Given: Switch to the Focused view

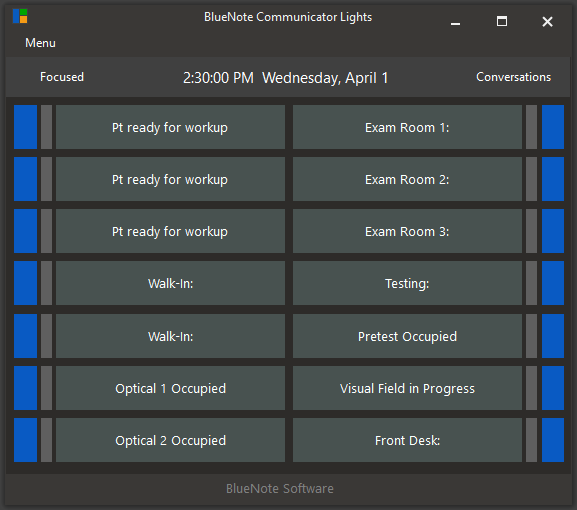Looking at the screenshot, I should pyautogui.click(x=62, y=77).
